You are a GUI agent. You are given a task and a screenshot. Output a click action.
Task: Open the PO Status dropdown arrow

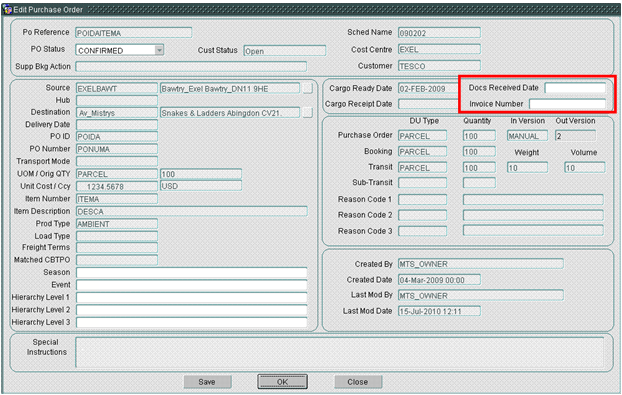point(159,50)
